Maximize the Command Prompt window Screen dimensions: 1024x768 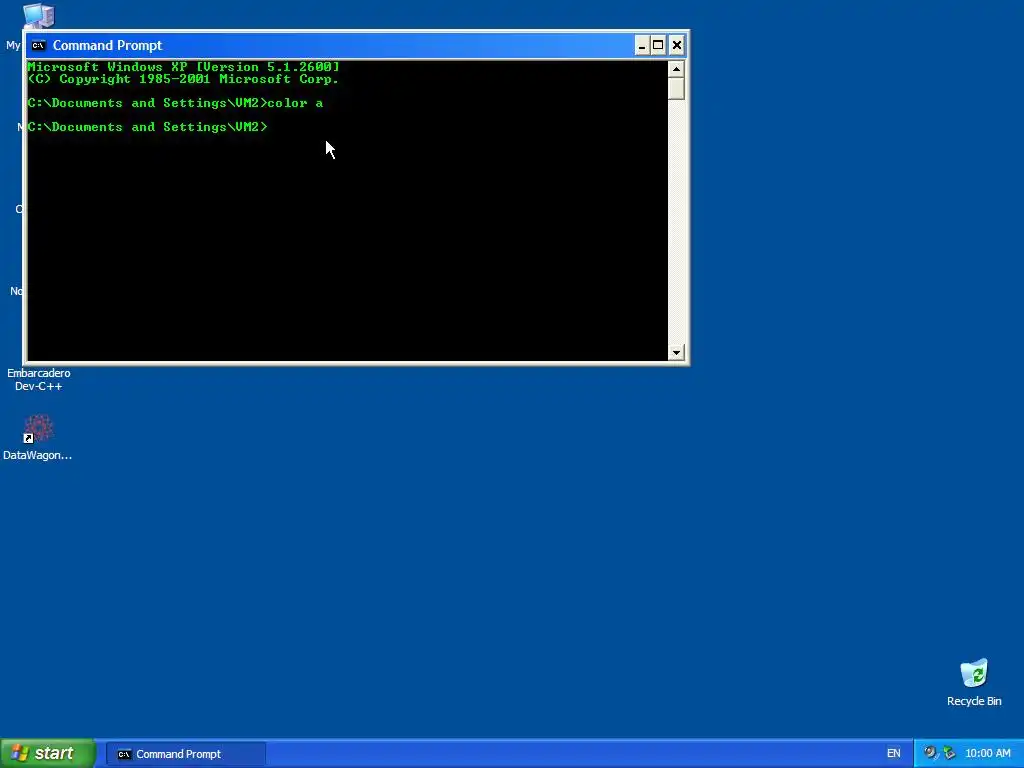(x=658, y=45)
